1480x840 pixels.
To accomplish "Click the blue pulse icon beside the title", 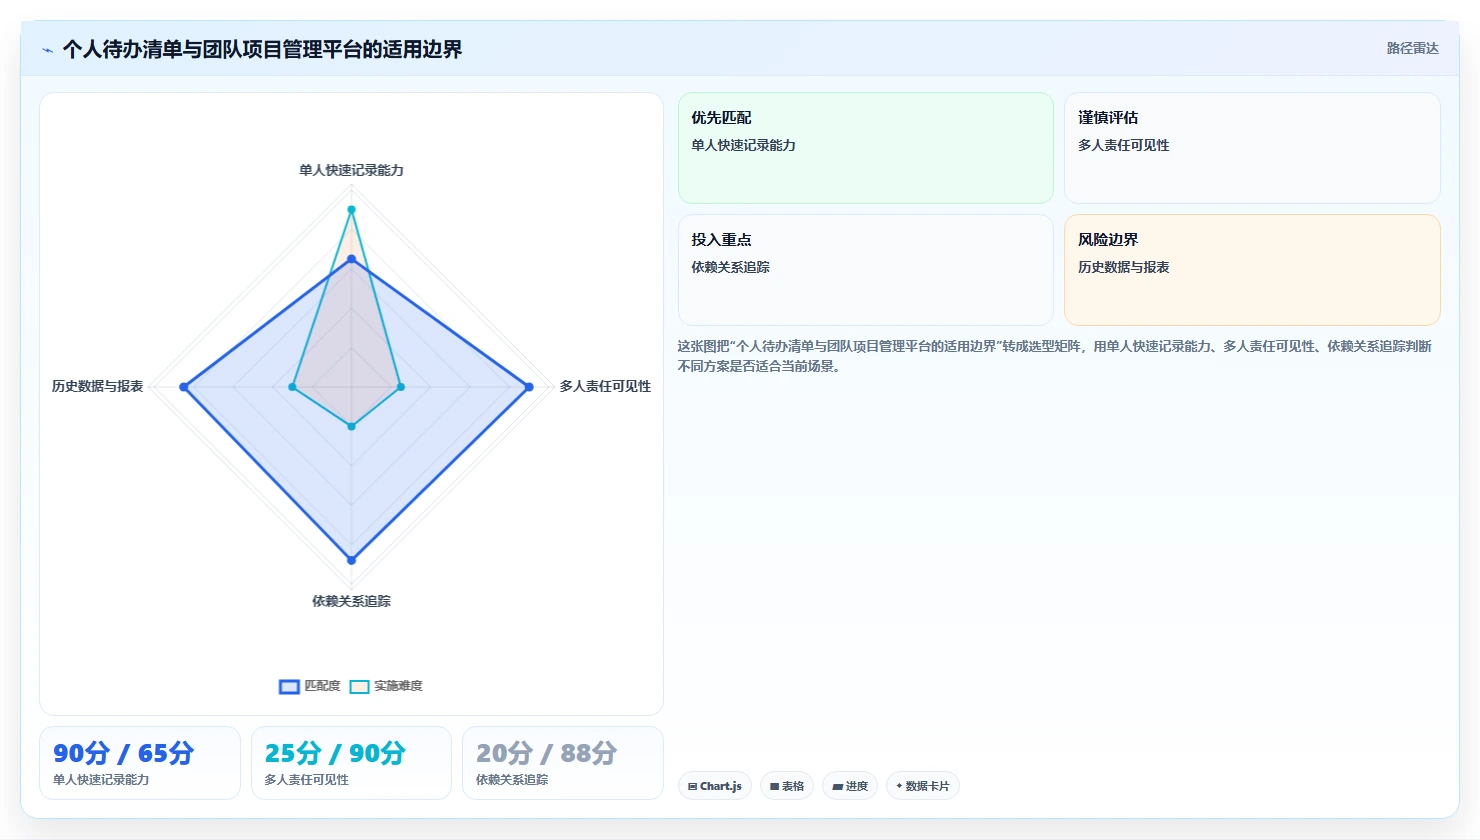I will pyautogui.click(x=47, y=50).
